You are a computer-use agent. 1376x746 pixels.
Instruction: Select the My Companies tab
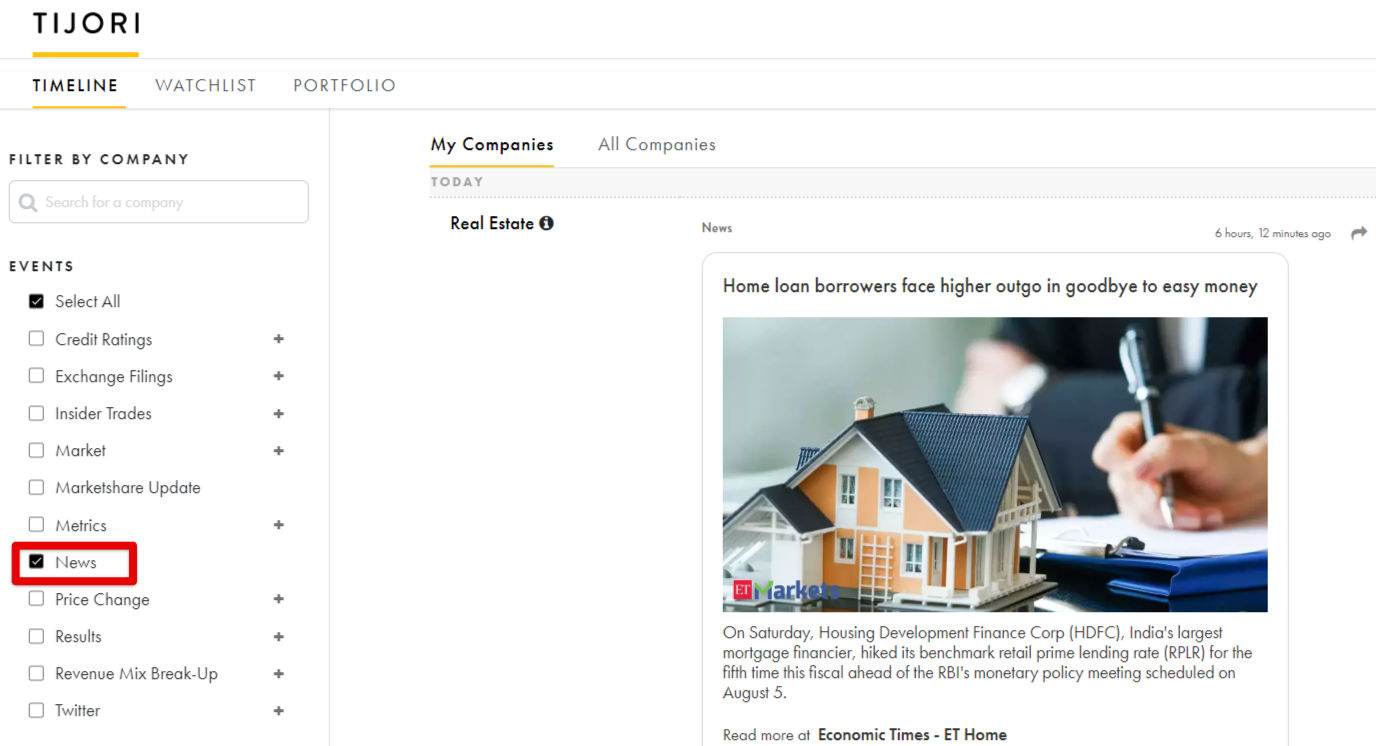pos(492,144)
